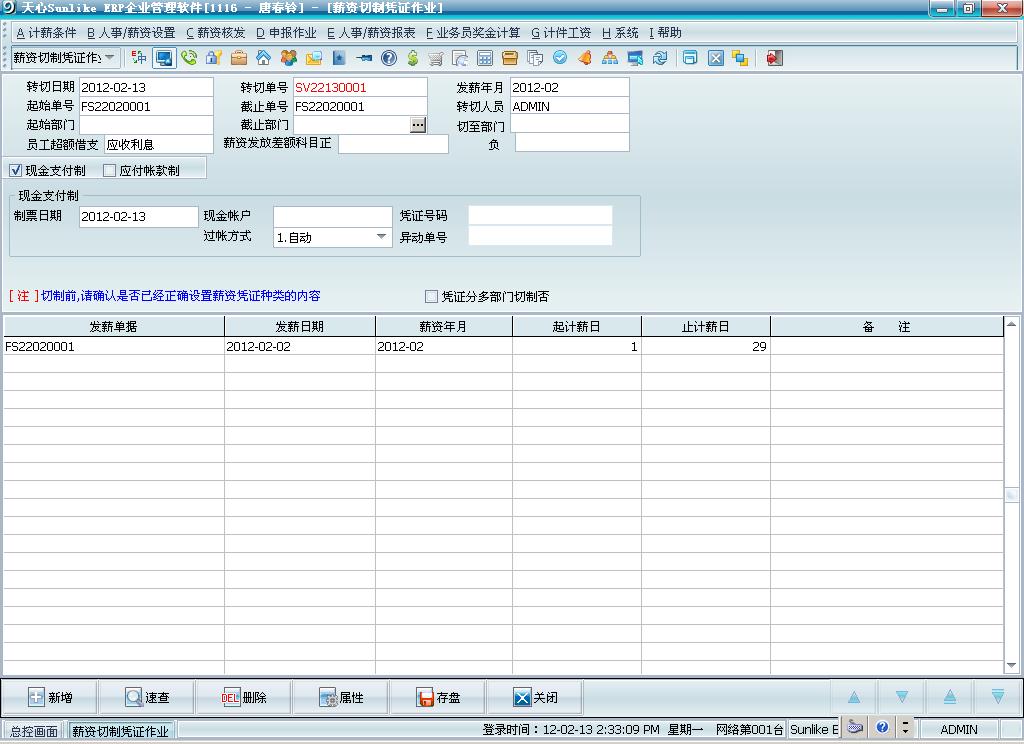Click the mail envelope toolbar icon

313,57
